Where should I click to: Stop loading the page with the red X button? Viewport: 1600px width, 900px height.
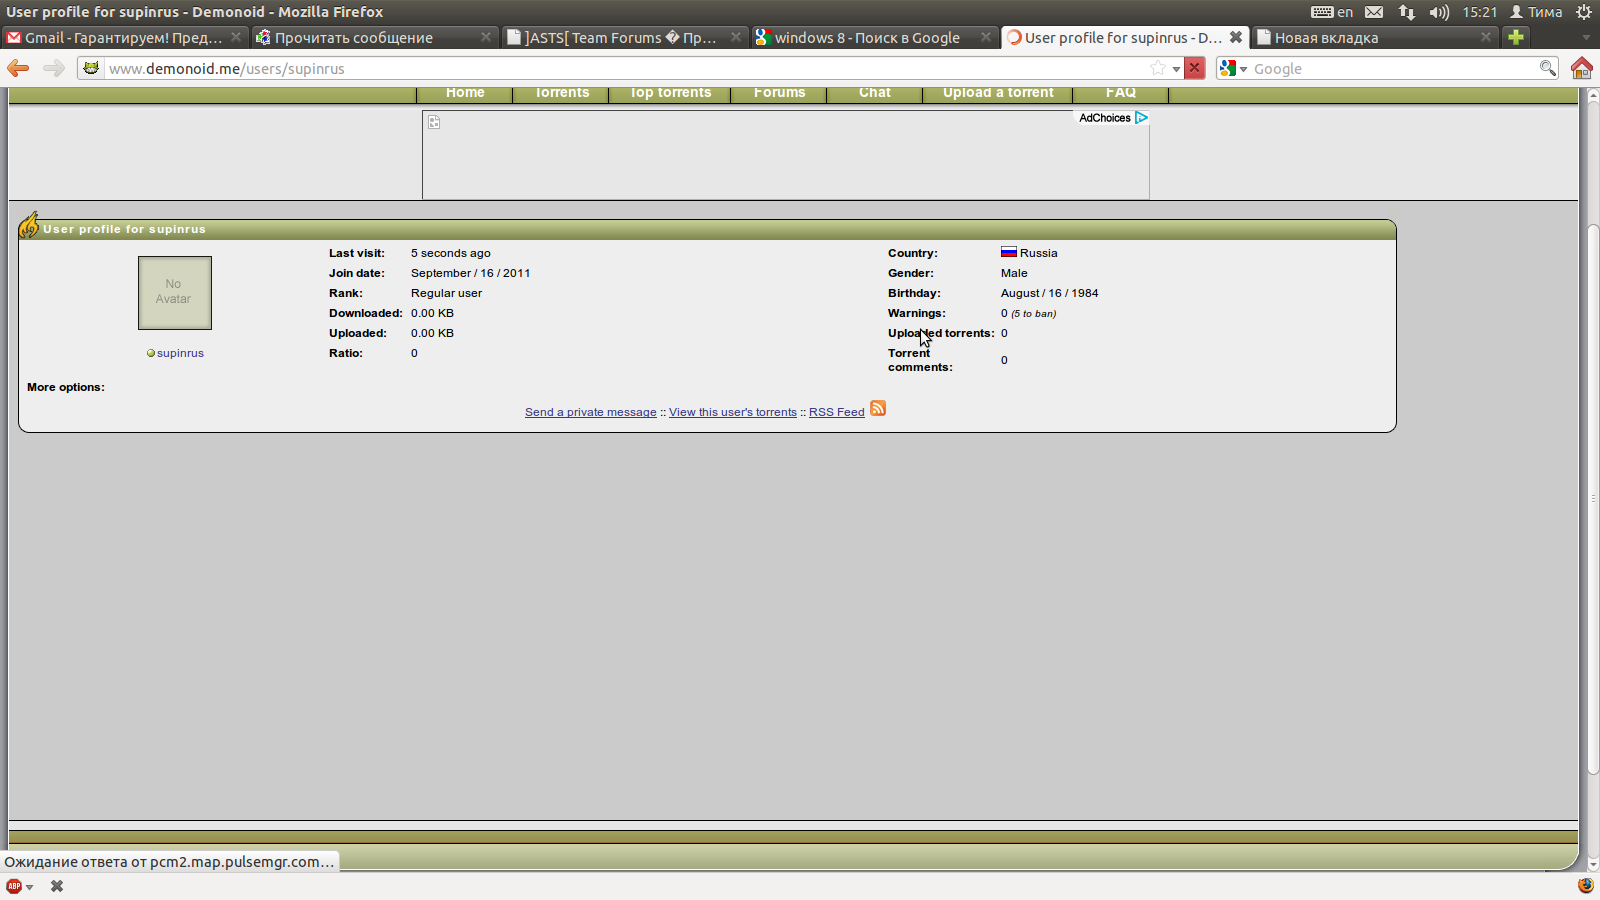[x=1194, y=68]
